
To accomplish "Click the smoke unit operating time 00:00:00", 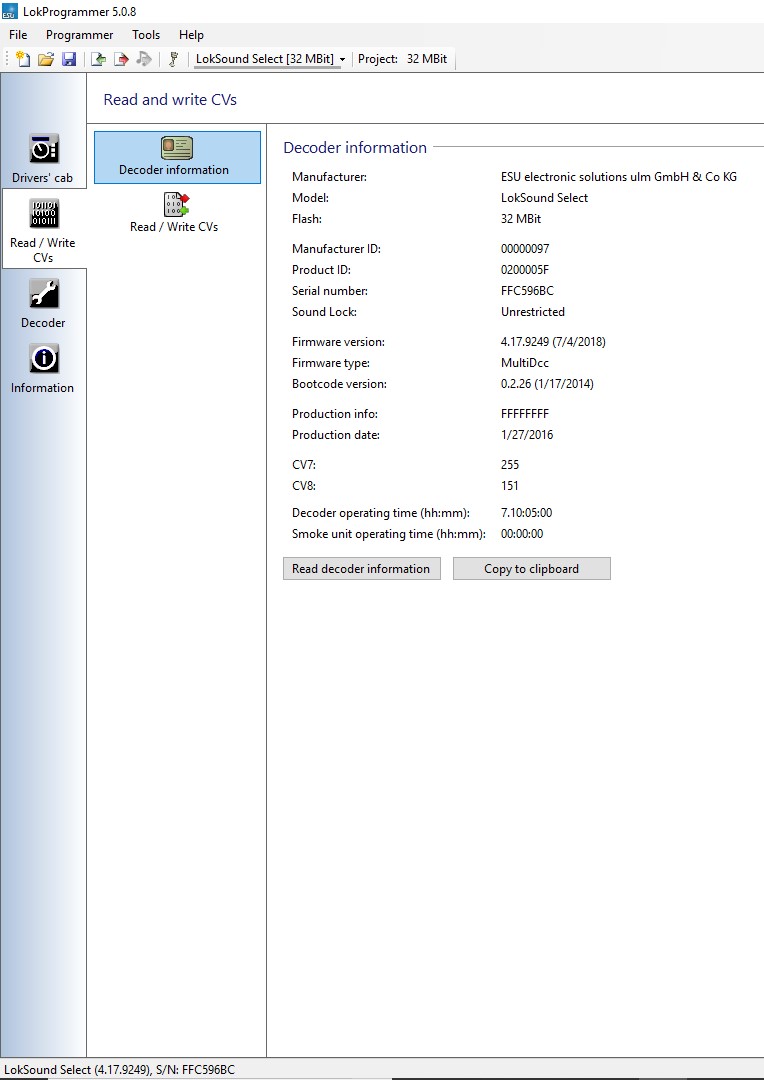I will coord(522,534).
